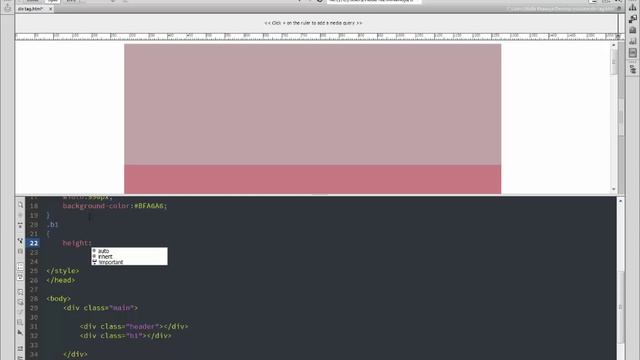Click the collapse full tag icon beside line 20
The image size is (640, 360).
click(x=20, y=225)
